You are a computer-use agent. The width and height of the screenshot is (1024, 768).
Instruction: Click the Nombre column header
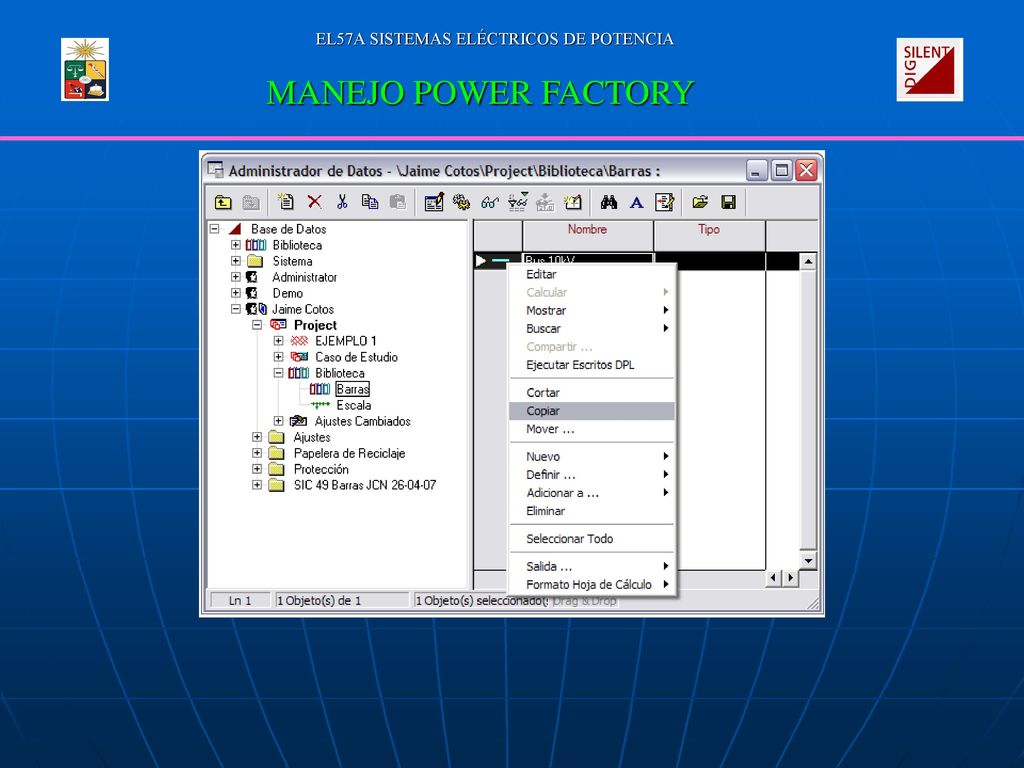click(x=588, y=236)
